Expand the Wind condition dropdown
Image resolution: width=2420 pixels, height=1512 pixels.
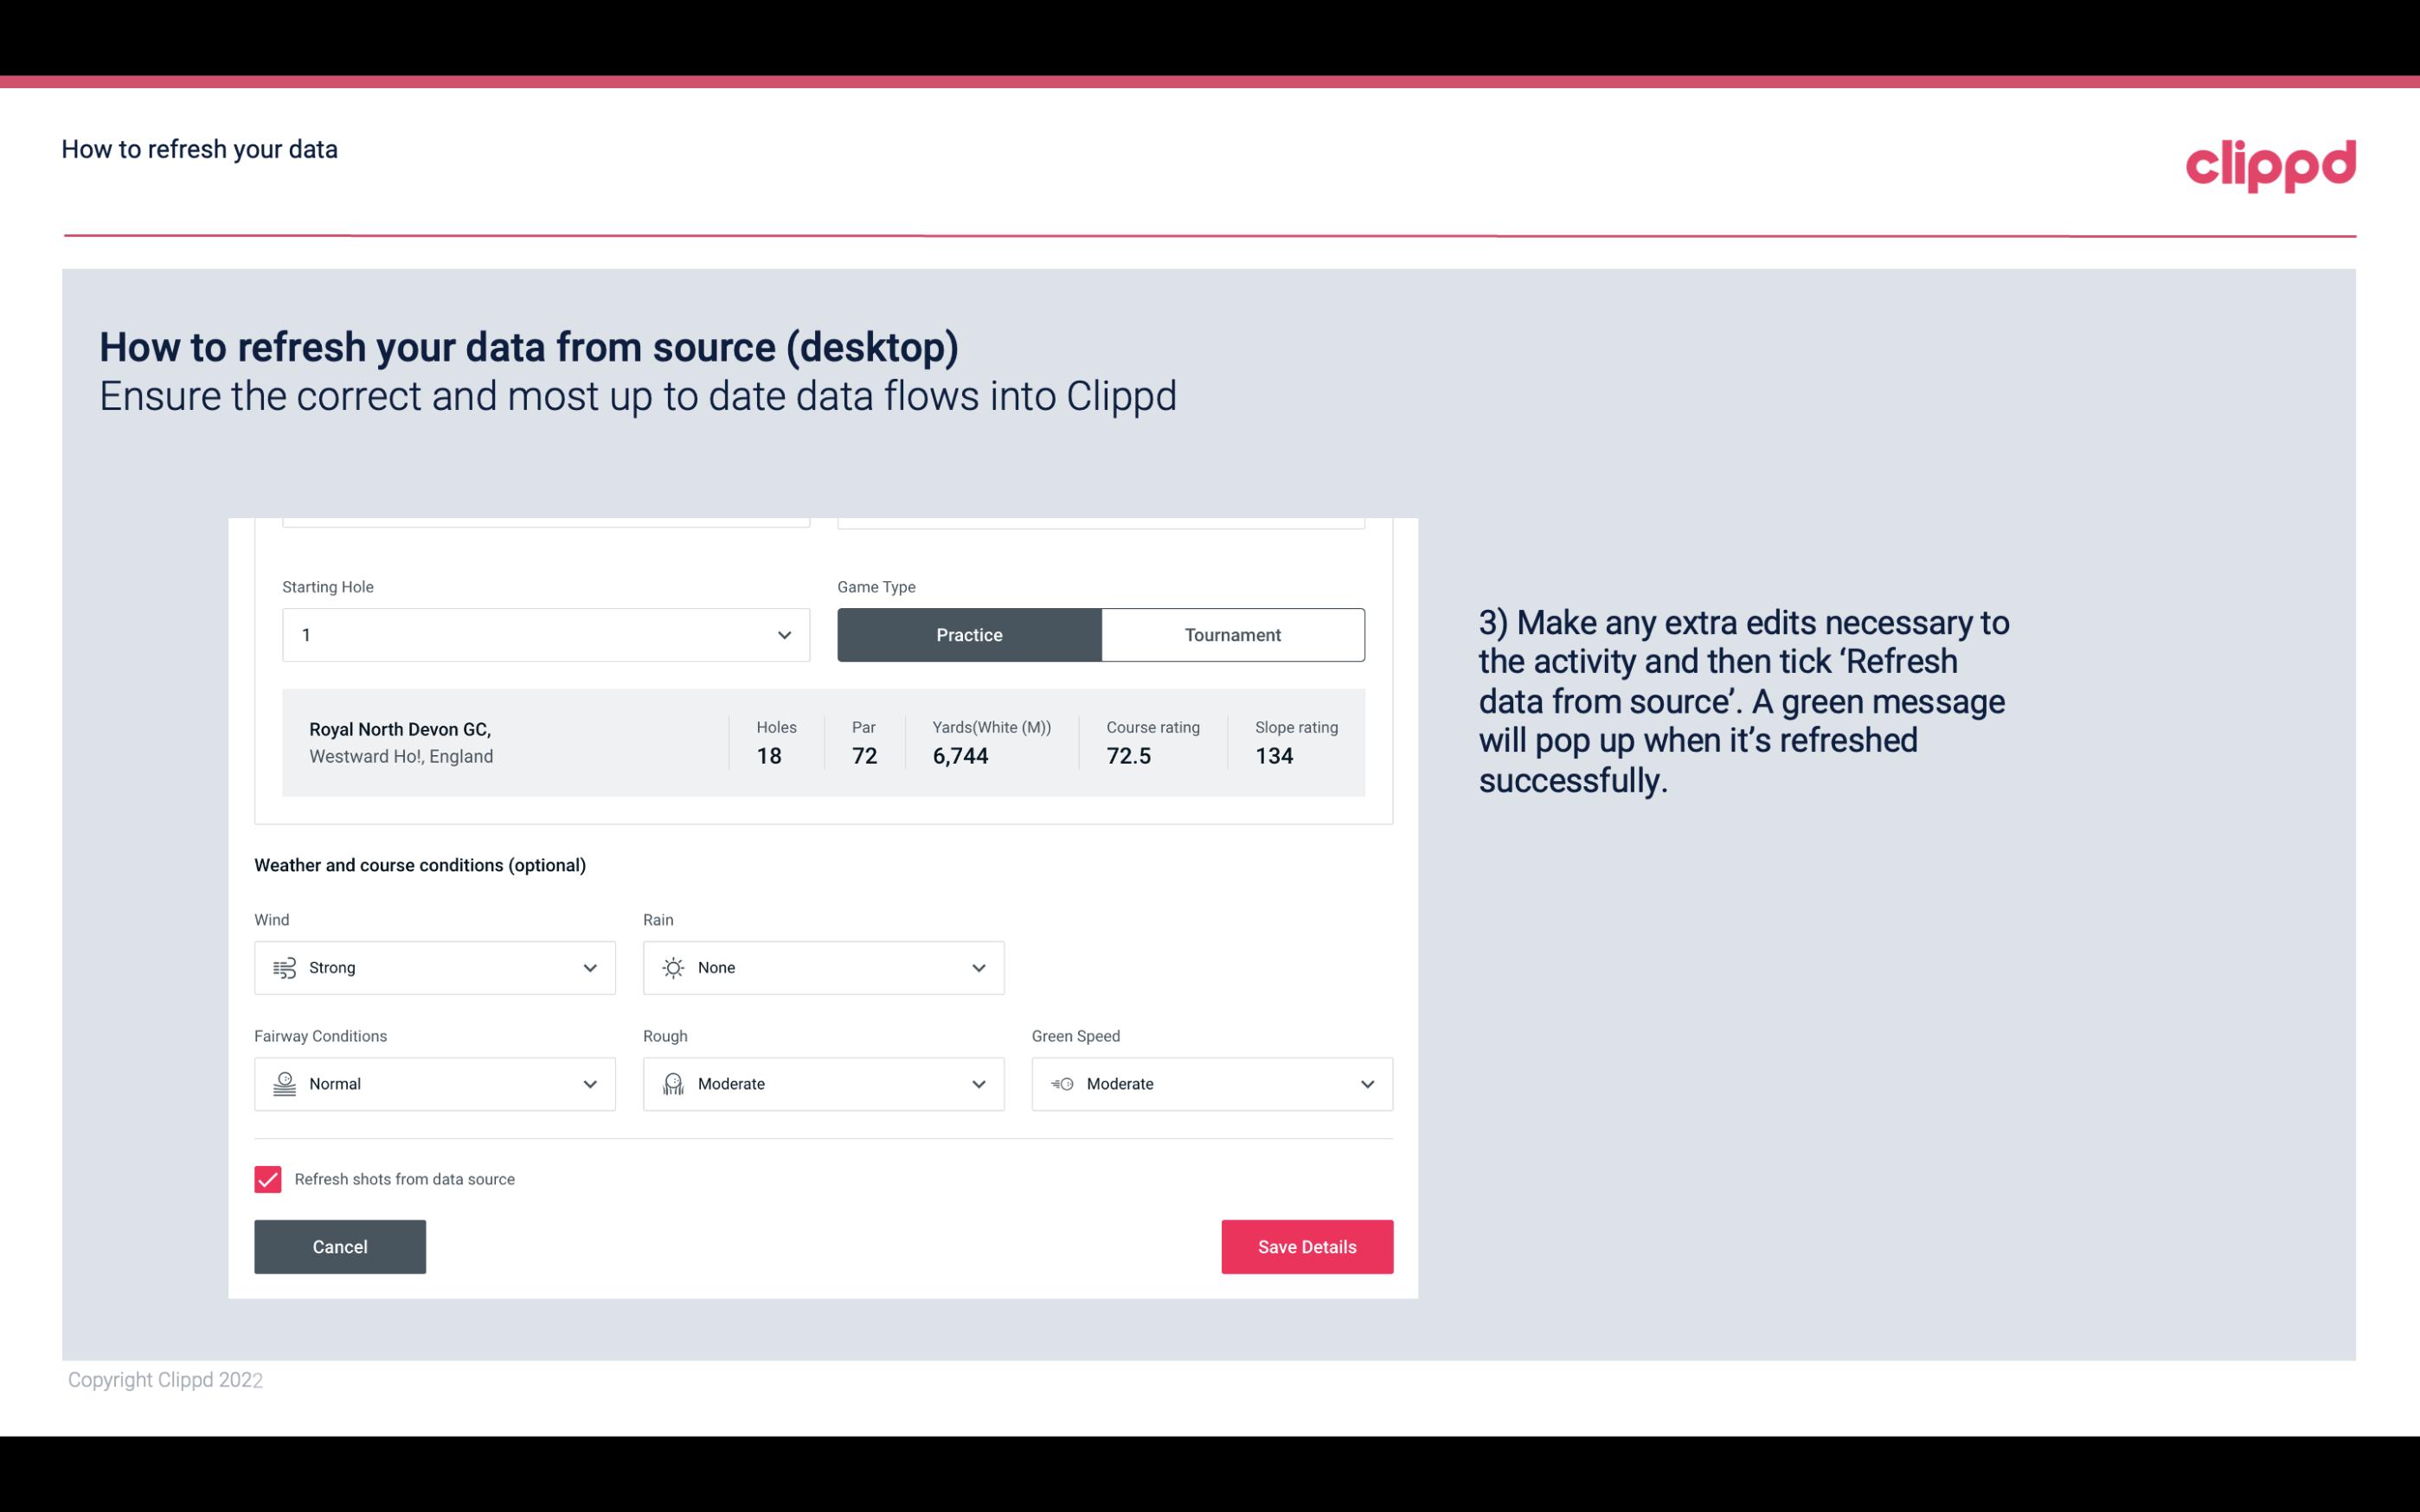tap(587, 967)
